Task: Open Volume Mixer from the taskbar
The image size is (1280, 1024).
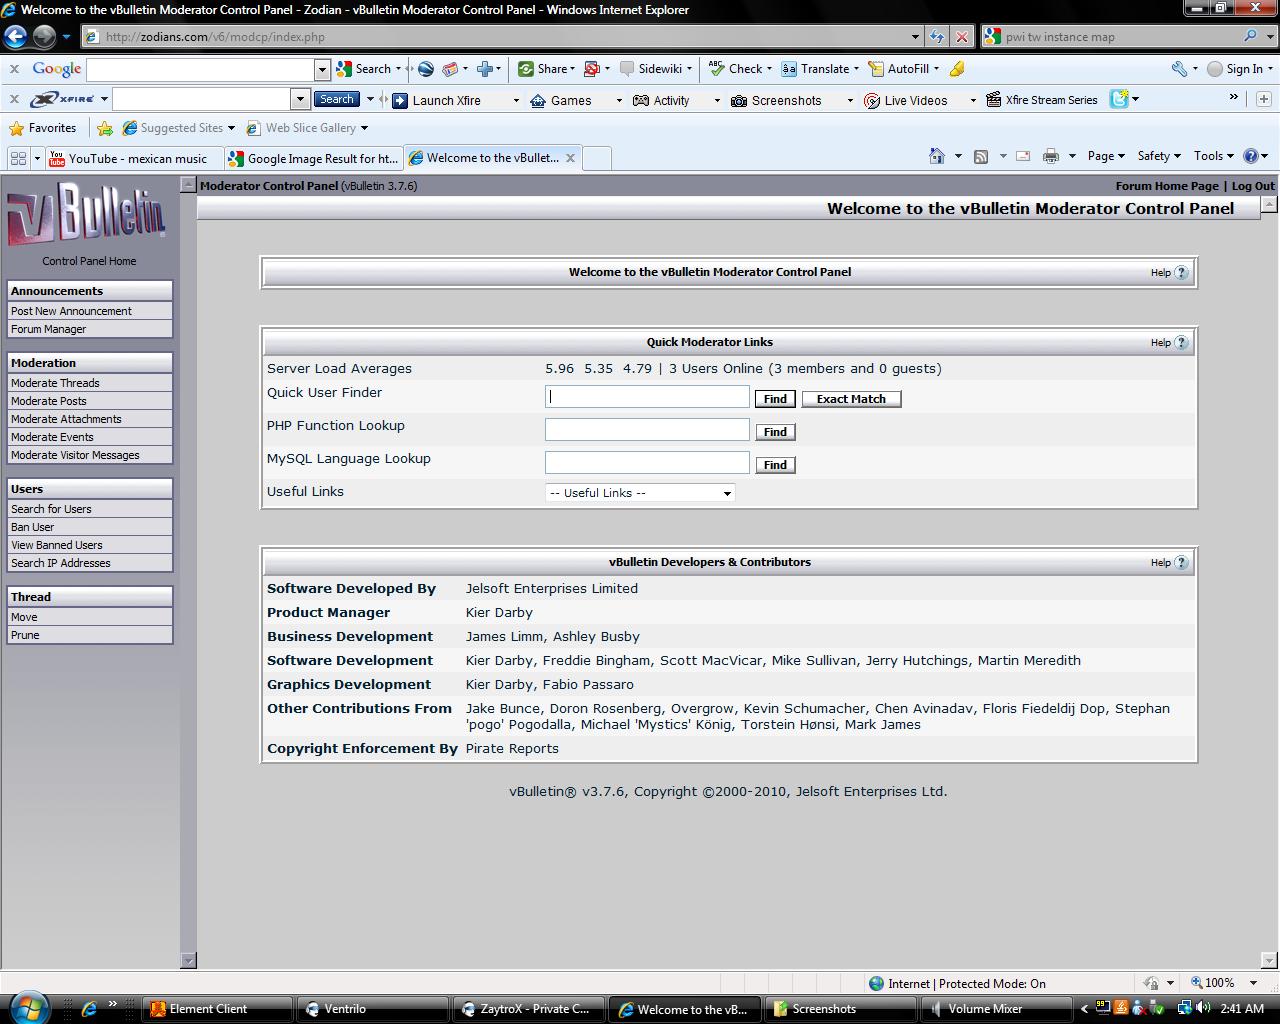Action: [x=996, y=1009]
